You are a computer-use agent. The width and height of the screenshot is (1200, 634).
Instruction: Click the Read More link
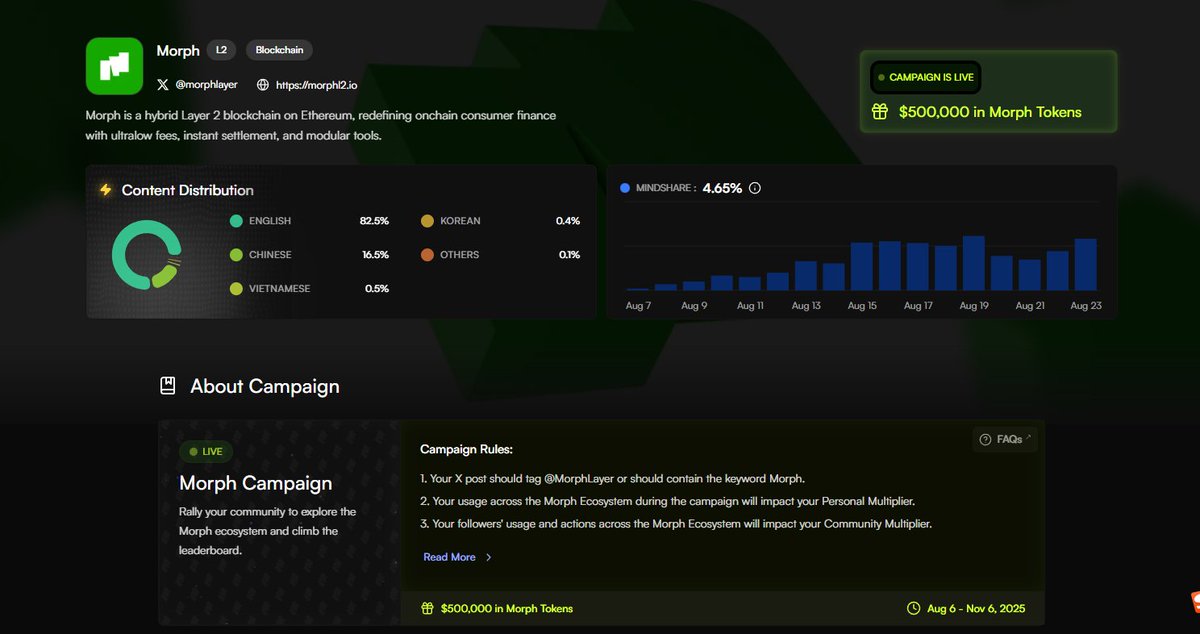click(449, 557)
